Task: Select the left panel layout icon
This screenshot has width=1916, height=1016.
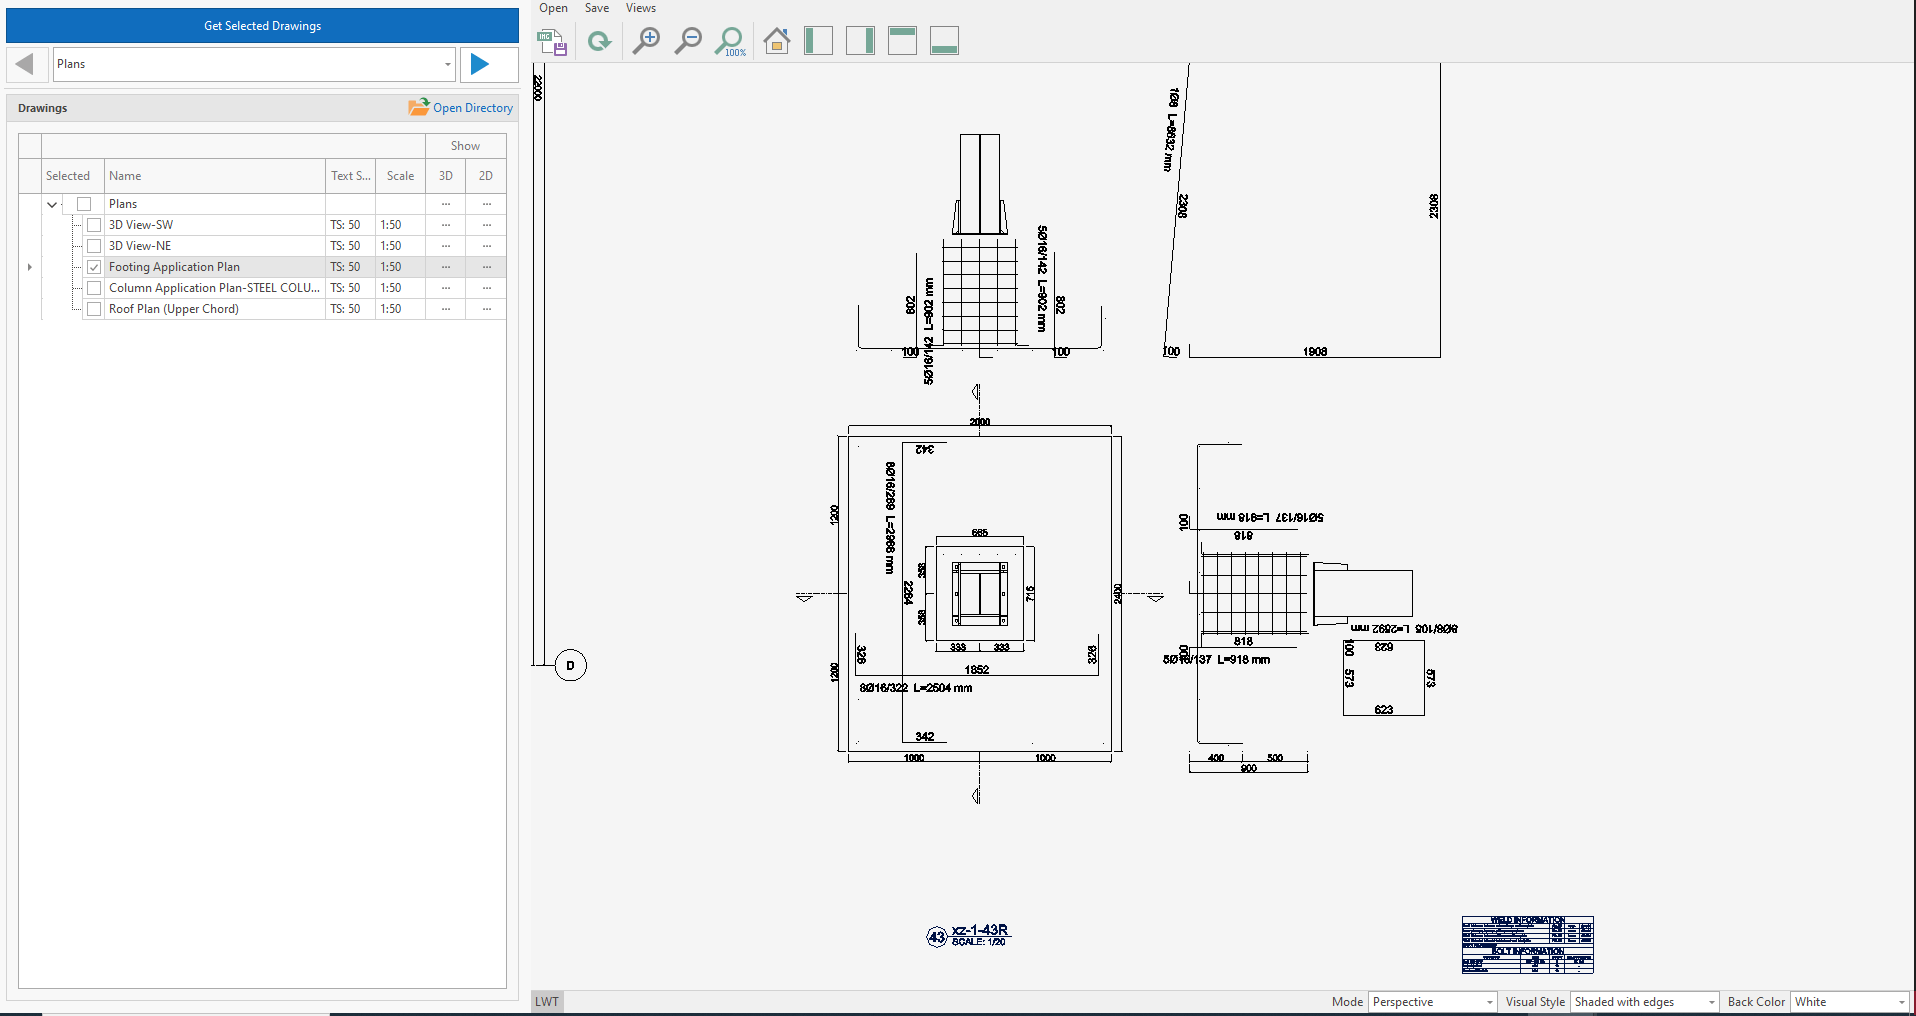Action: [818, 41]
